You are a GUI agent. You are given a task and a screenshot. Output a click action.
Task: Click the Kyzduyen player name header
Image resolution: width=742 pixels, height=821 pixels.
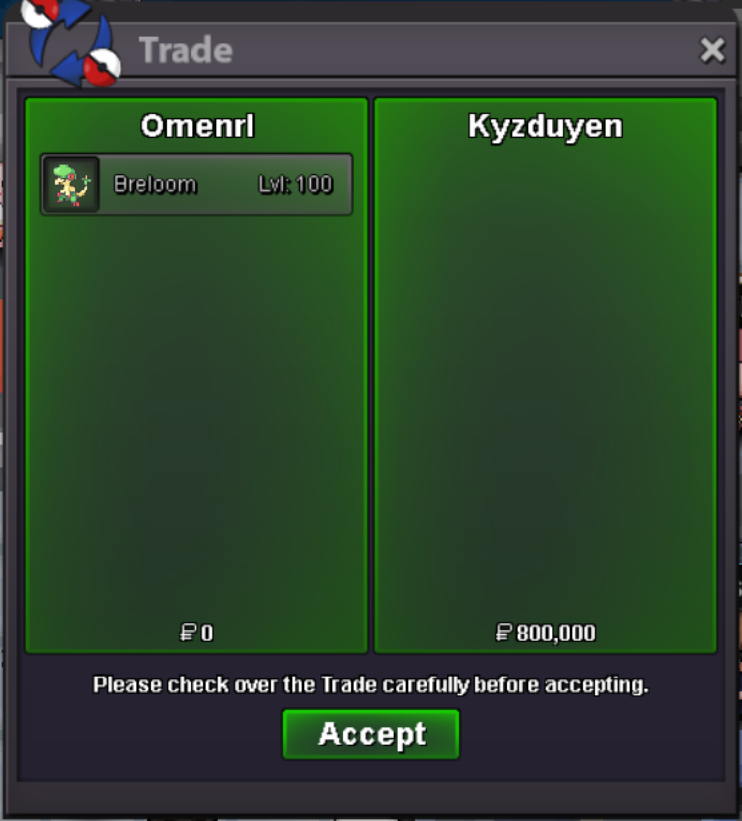pyautogui.click(x=545, y=127)
